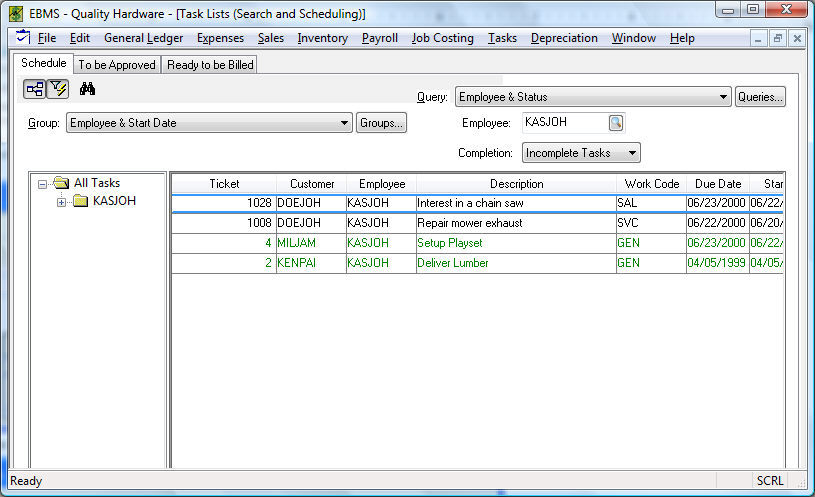The height and width of the screenshot is (497, 815).
Task: Click the Employee input field
Action: coord(564,123)
